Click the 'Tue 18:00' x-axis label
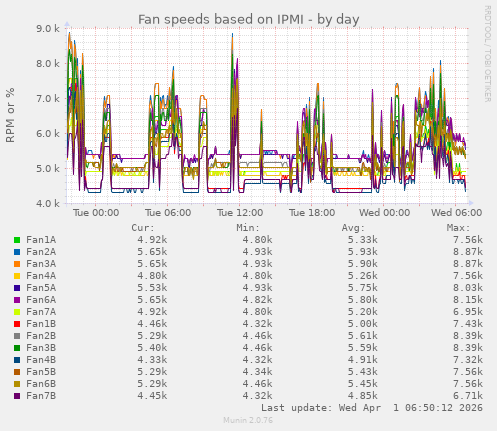The image size is (497, 431). pyautogui.click(x=312, y=213)
